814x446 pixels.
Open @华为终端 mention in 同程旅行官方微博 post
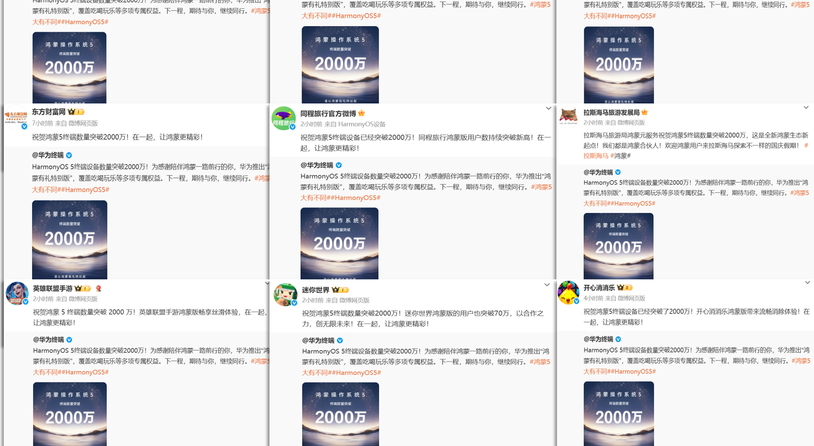[x=317, y=165]
